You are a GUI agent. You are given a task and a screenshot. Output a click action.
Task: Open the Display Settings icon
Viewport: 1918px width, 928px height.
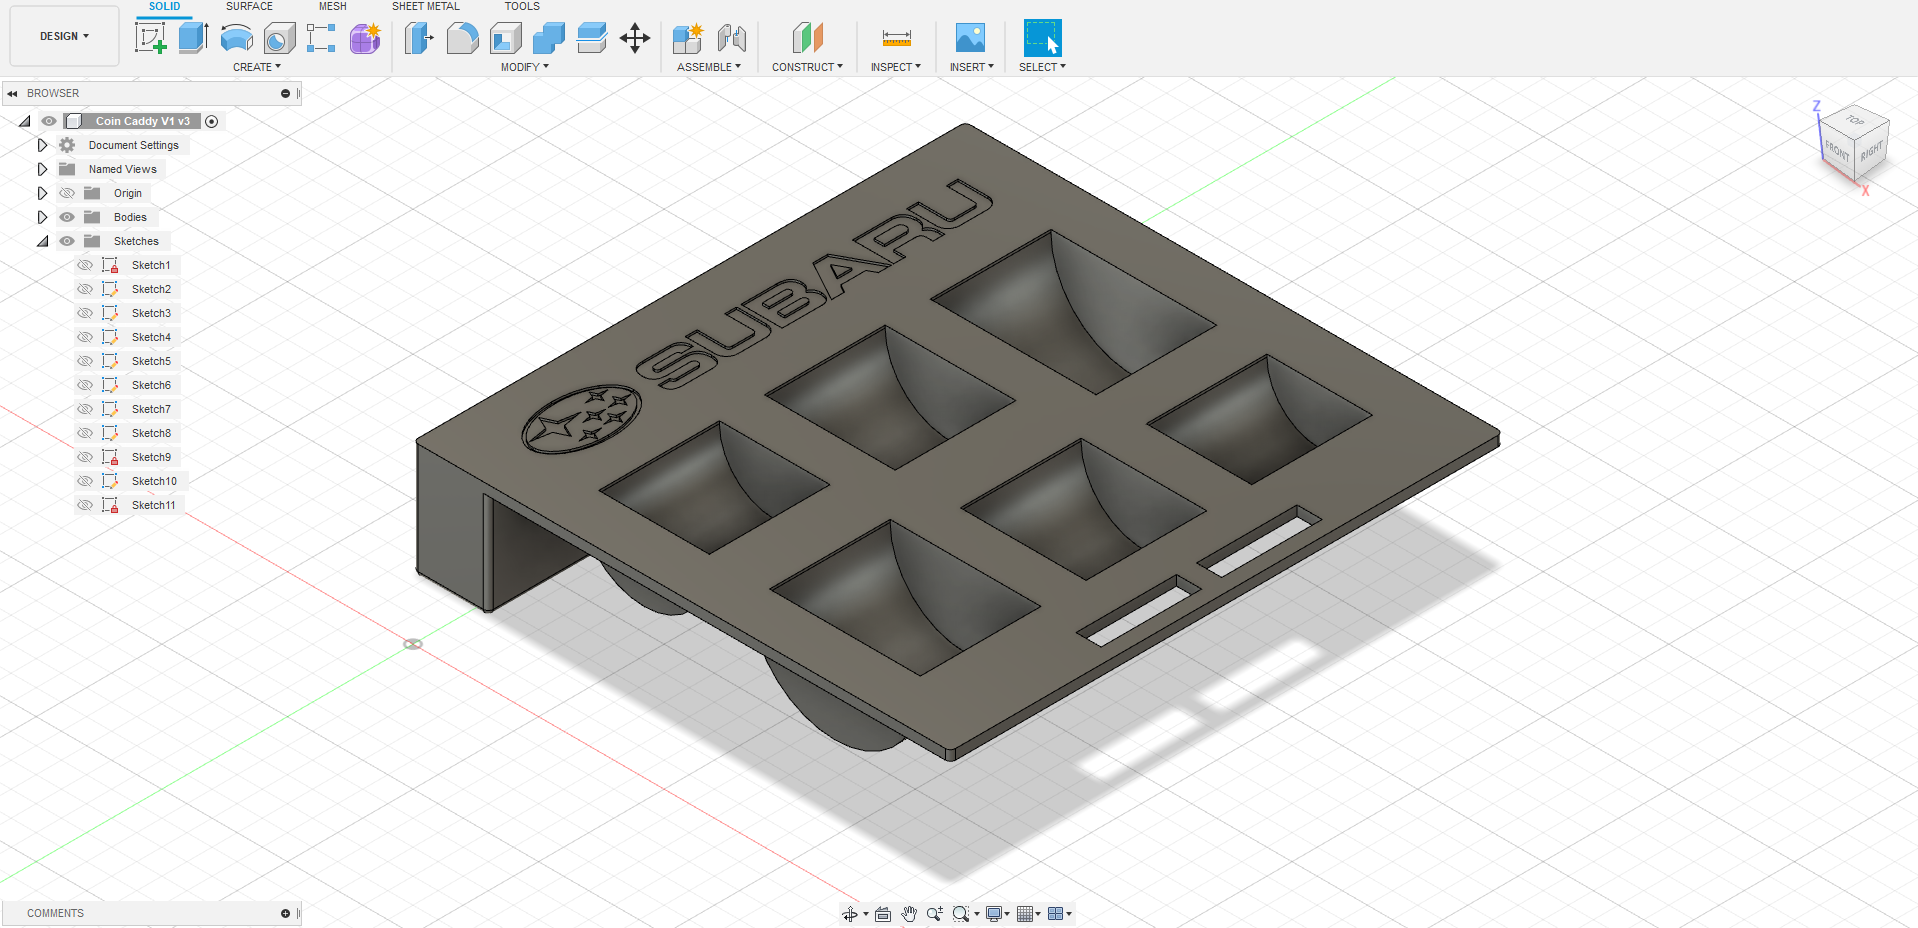[994, 914]
